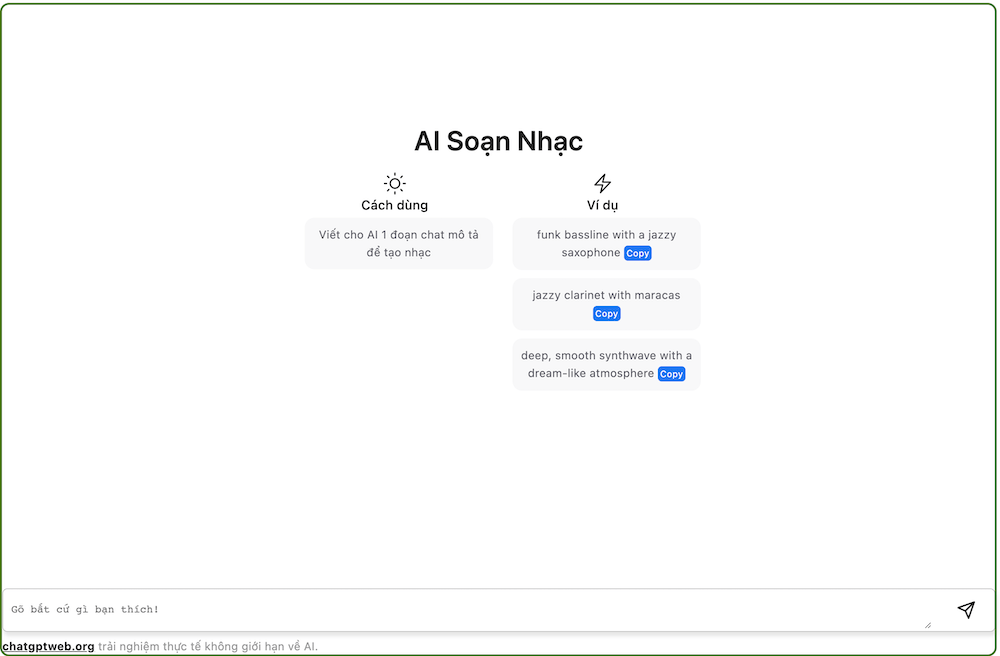The width and height of the screenshot is (1000, 656).
Task: Click the paper plane send icon
Action: pyautogui.click(x=965, y=610)
